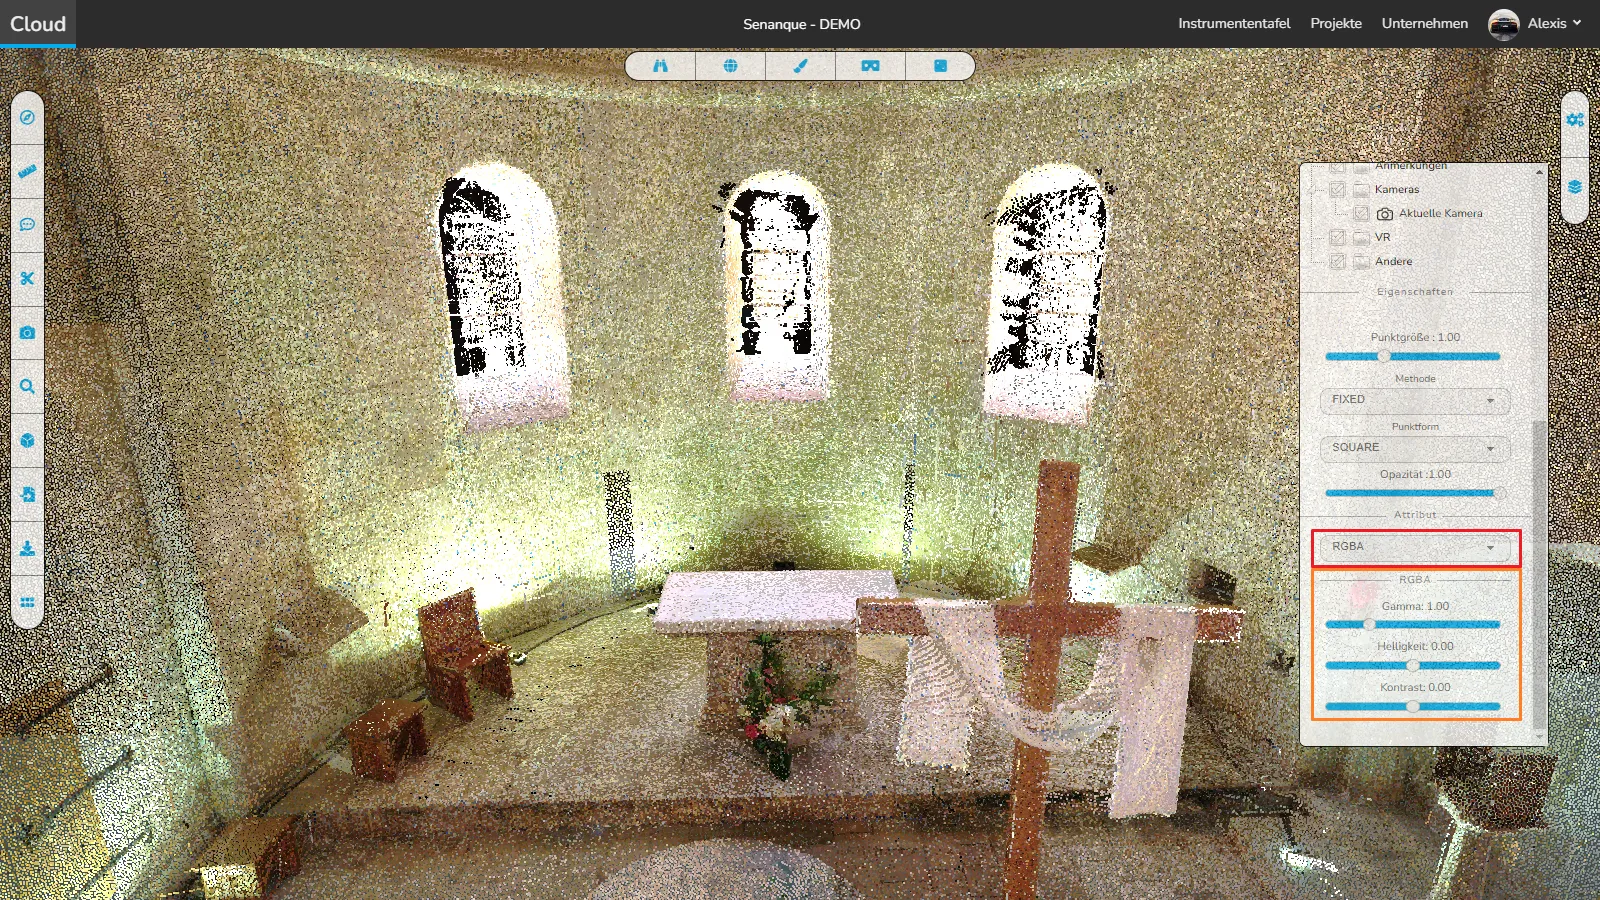Screen dimensions: 1600x900
Task: Click the Alexis username label
Action: (1547, 23)
